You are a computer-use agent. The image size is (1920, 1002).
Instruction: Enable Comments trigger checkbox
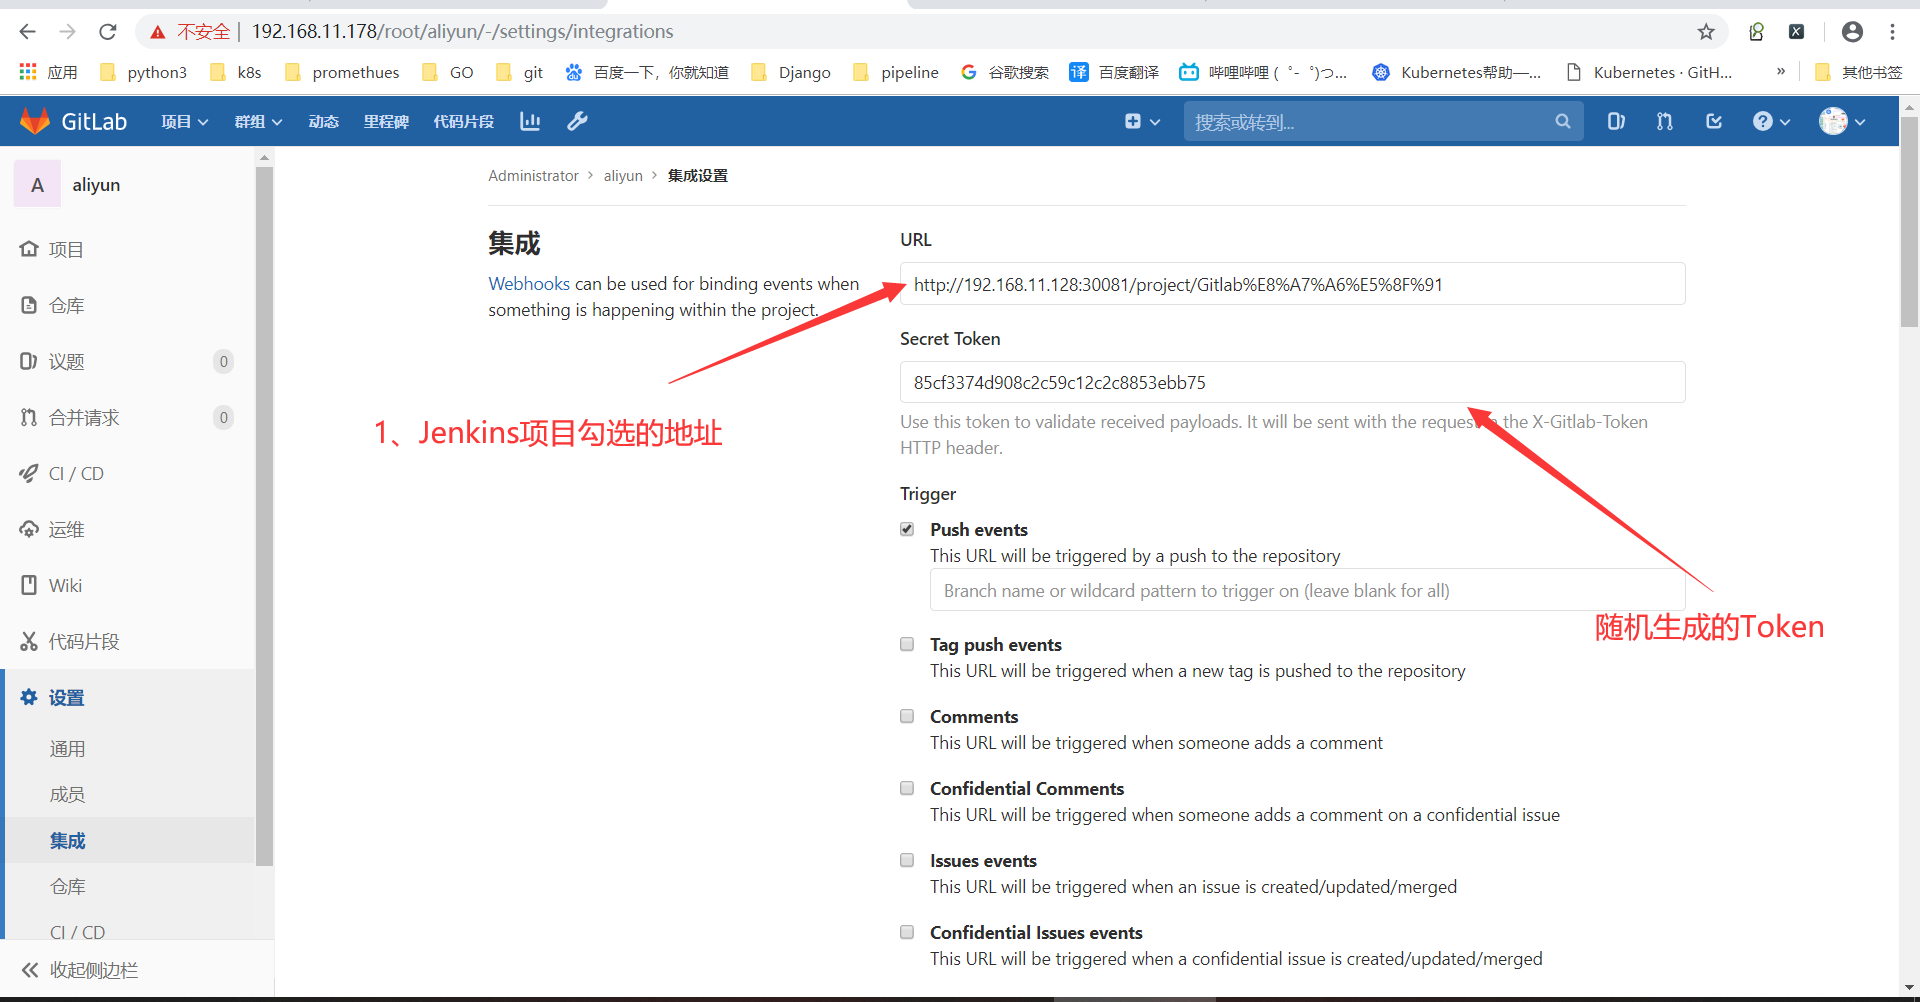[x=907, y=716]
